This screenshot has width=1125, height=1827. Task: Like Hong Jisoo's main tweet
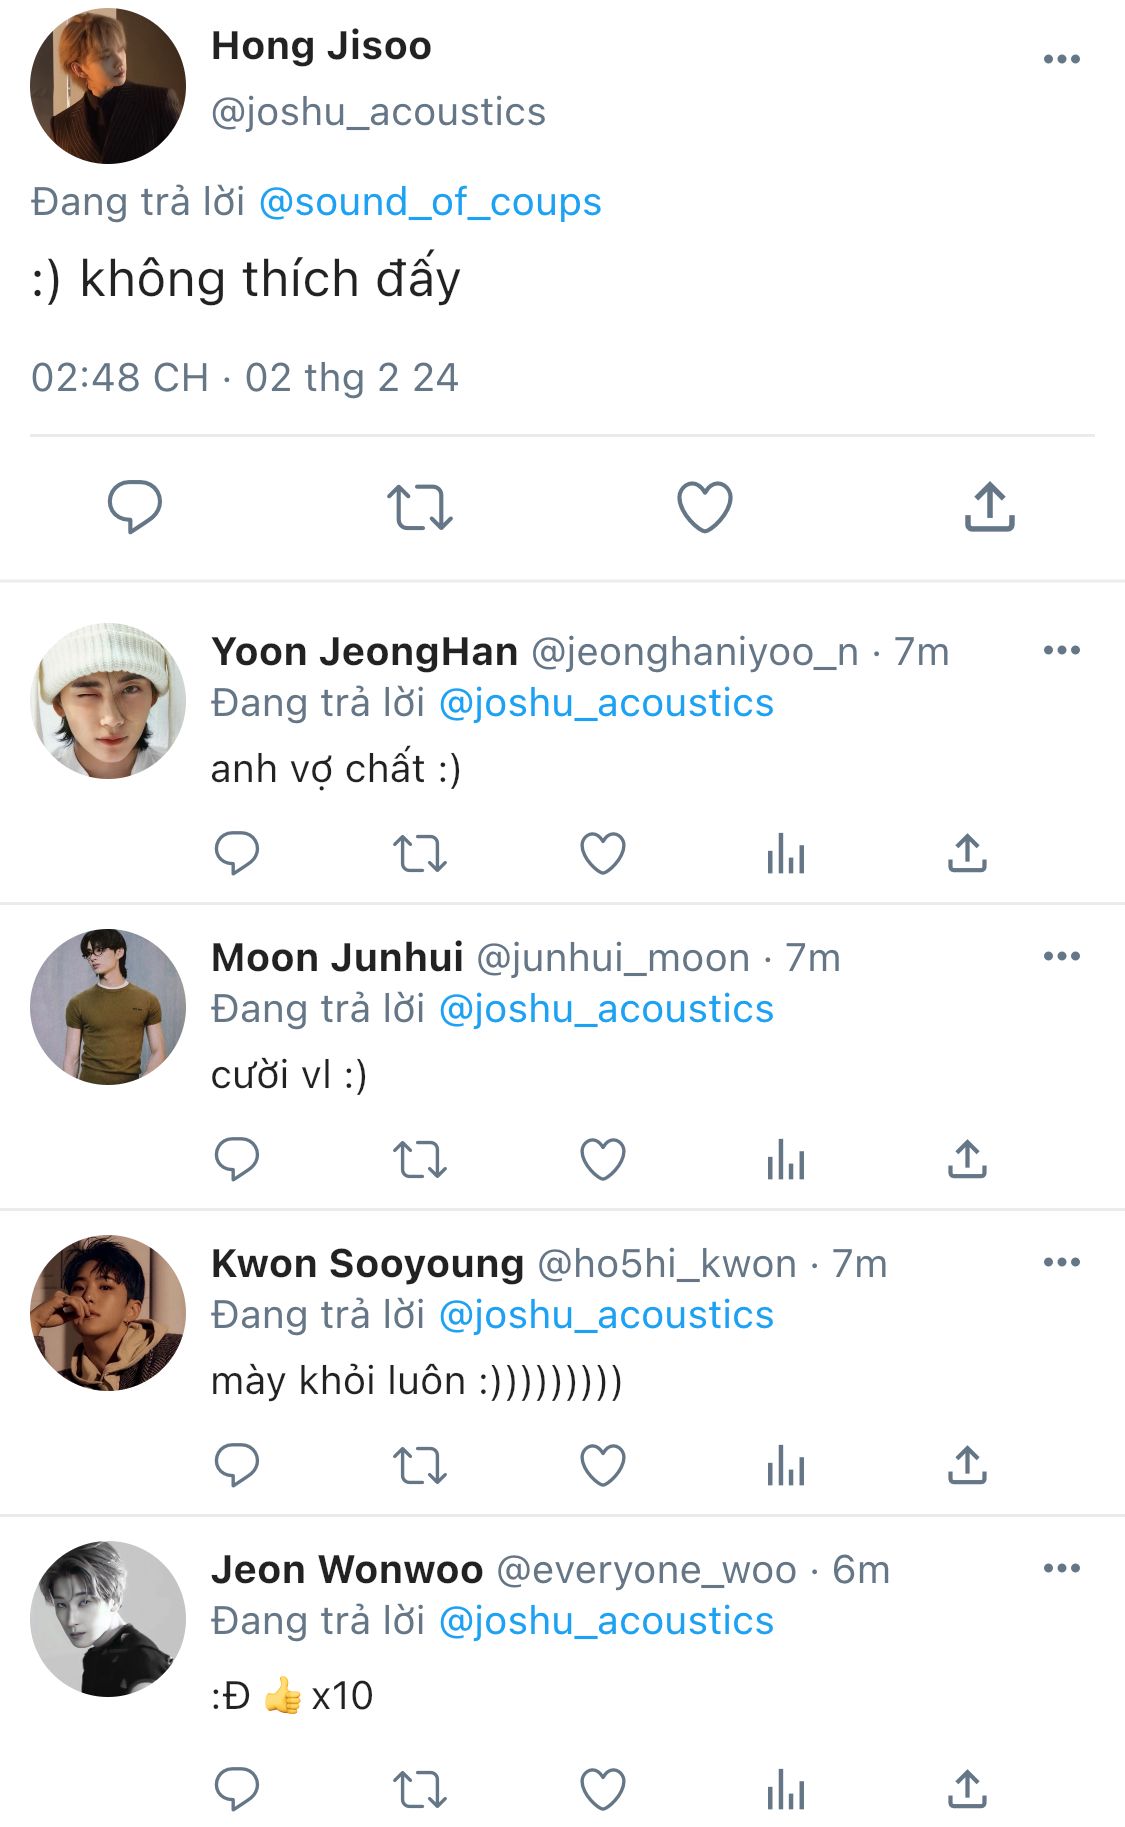[x=705, y=507]
